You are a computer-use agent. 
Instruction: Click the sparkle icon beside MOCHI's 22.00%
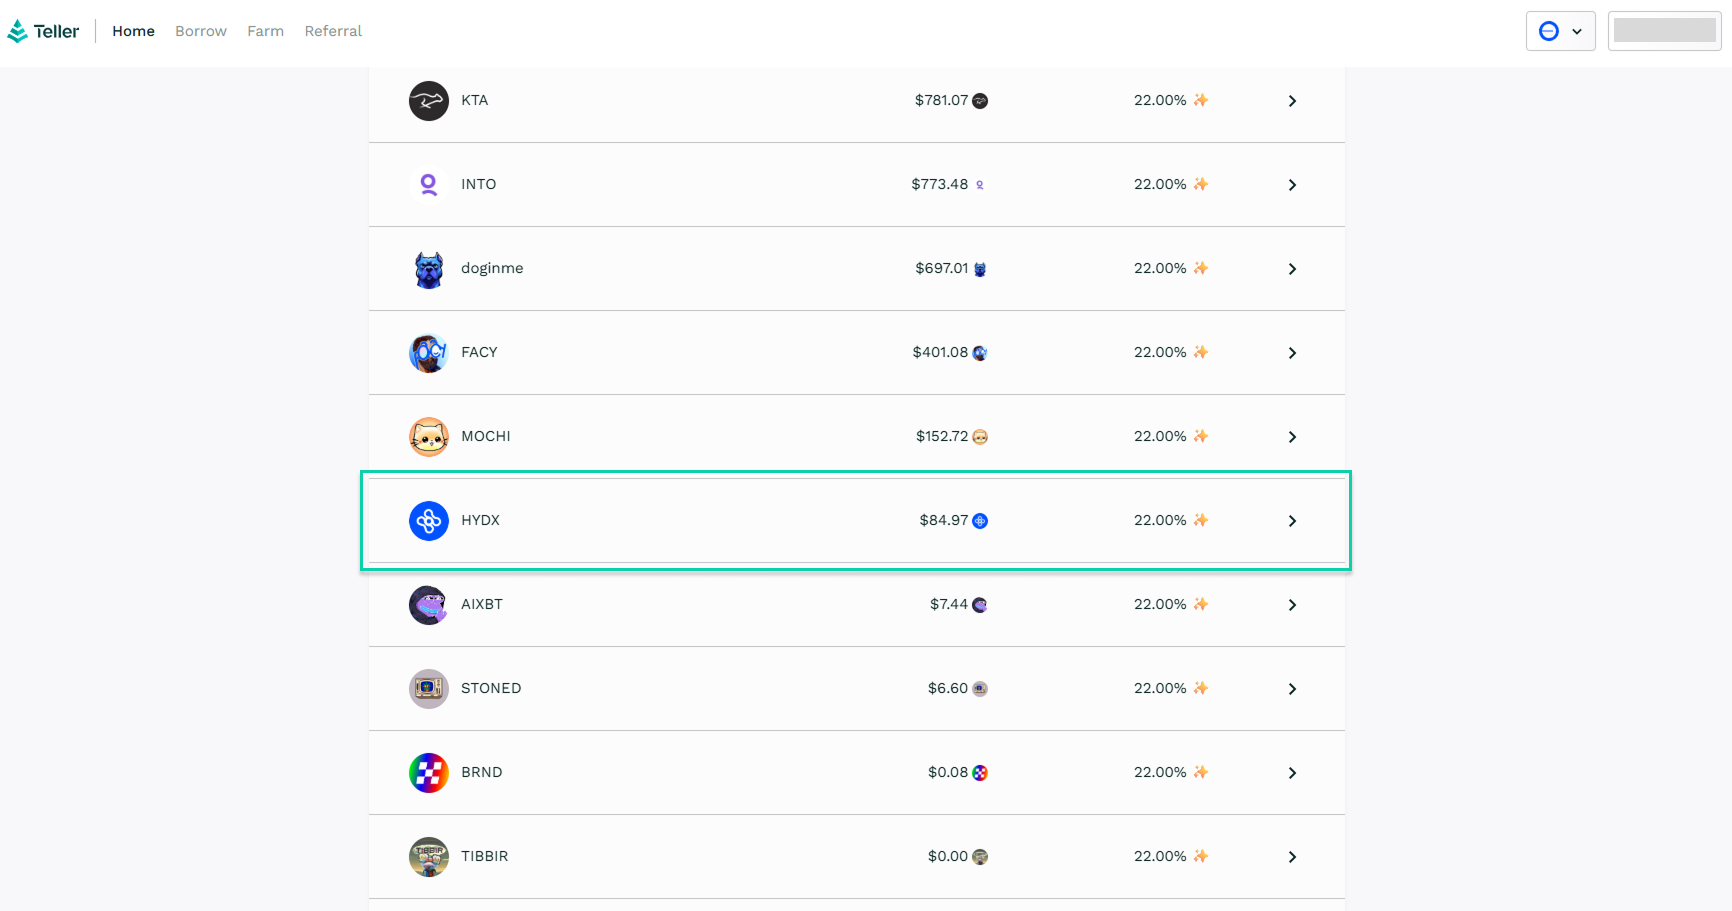click(x=1200, y=436)
